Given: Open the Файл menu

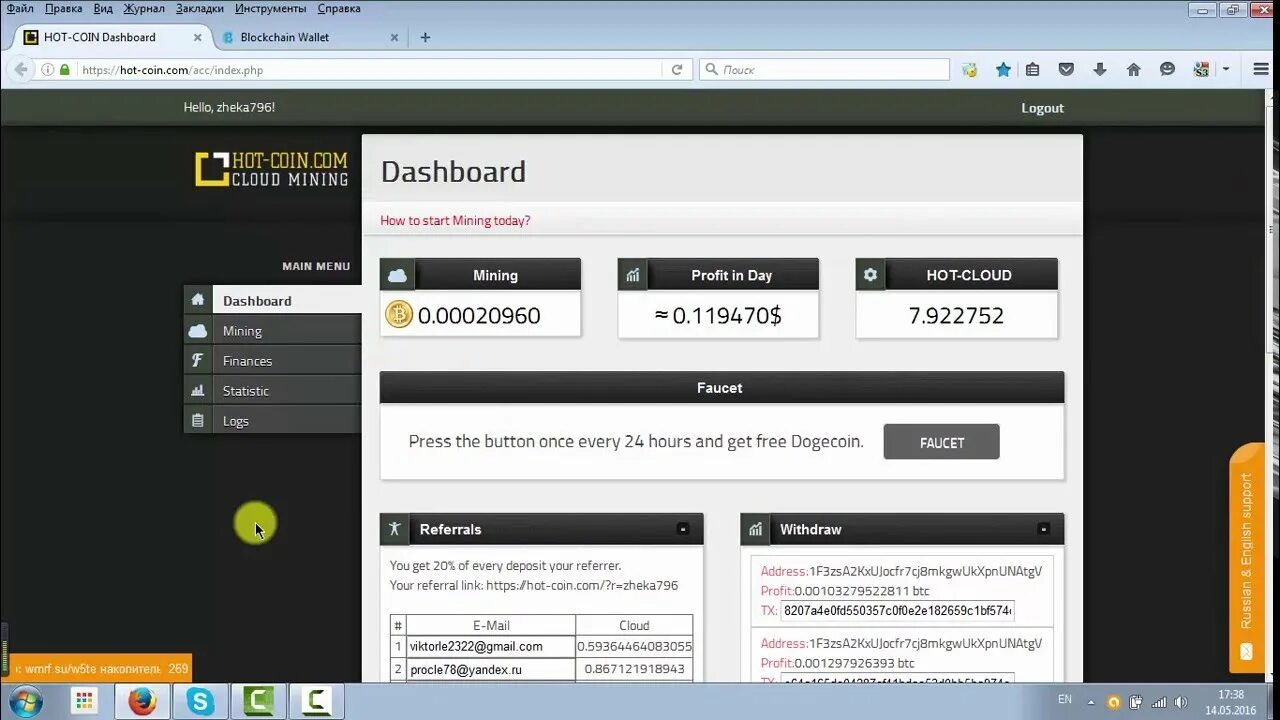Looking at the screenshot, I should click(x=20, y=8).
